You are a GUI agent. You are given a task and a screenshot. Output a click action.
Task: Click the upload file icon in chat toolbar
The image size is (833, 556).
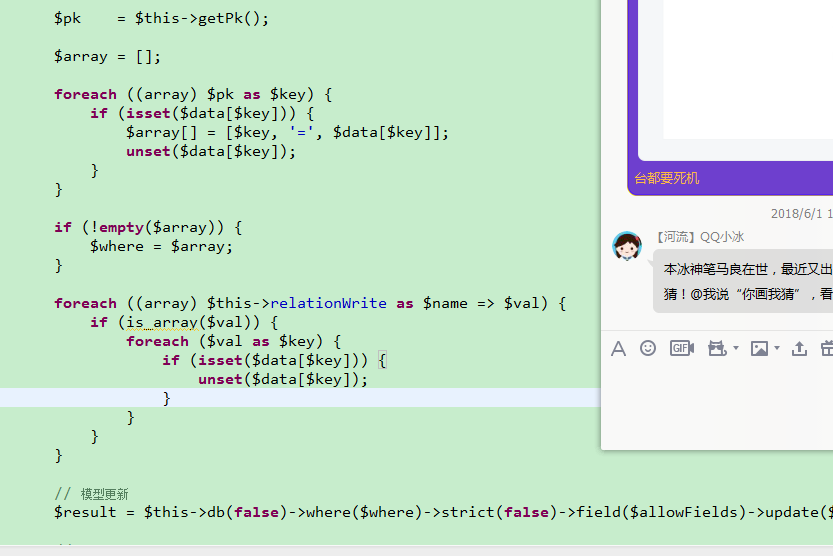[799, 348]
